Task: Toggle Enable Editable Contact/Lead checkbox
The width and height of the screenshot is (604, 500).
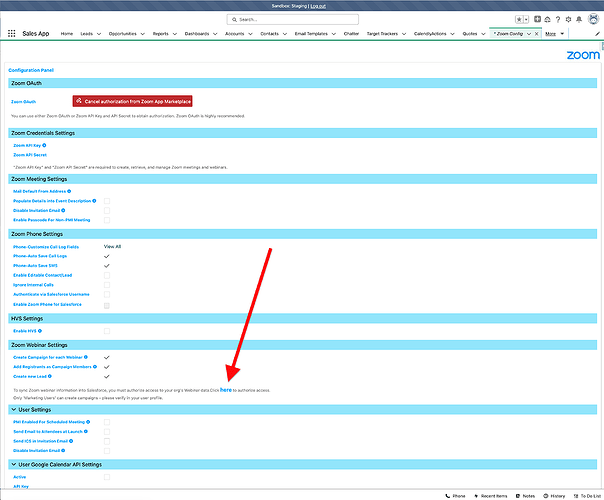Action: (107, 275)
